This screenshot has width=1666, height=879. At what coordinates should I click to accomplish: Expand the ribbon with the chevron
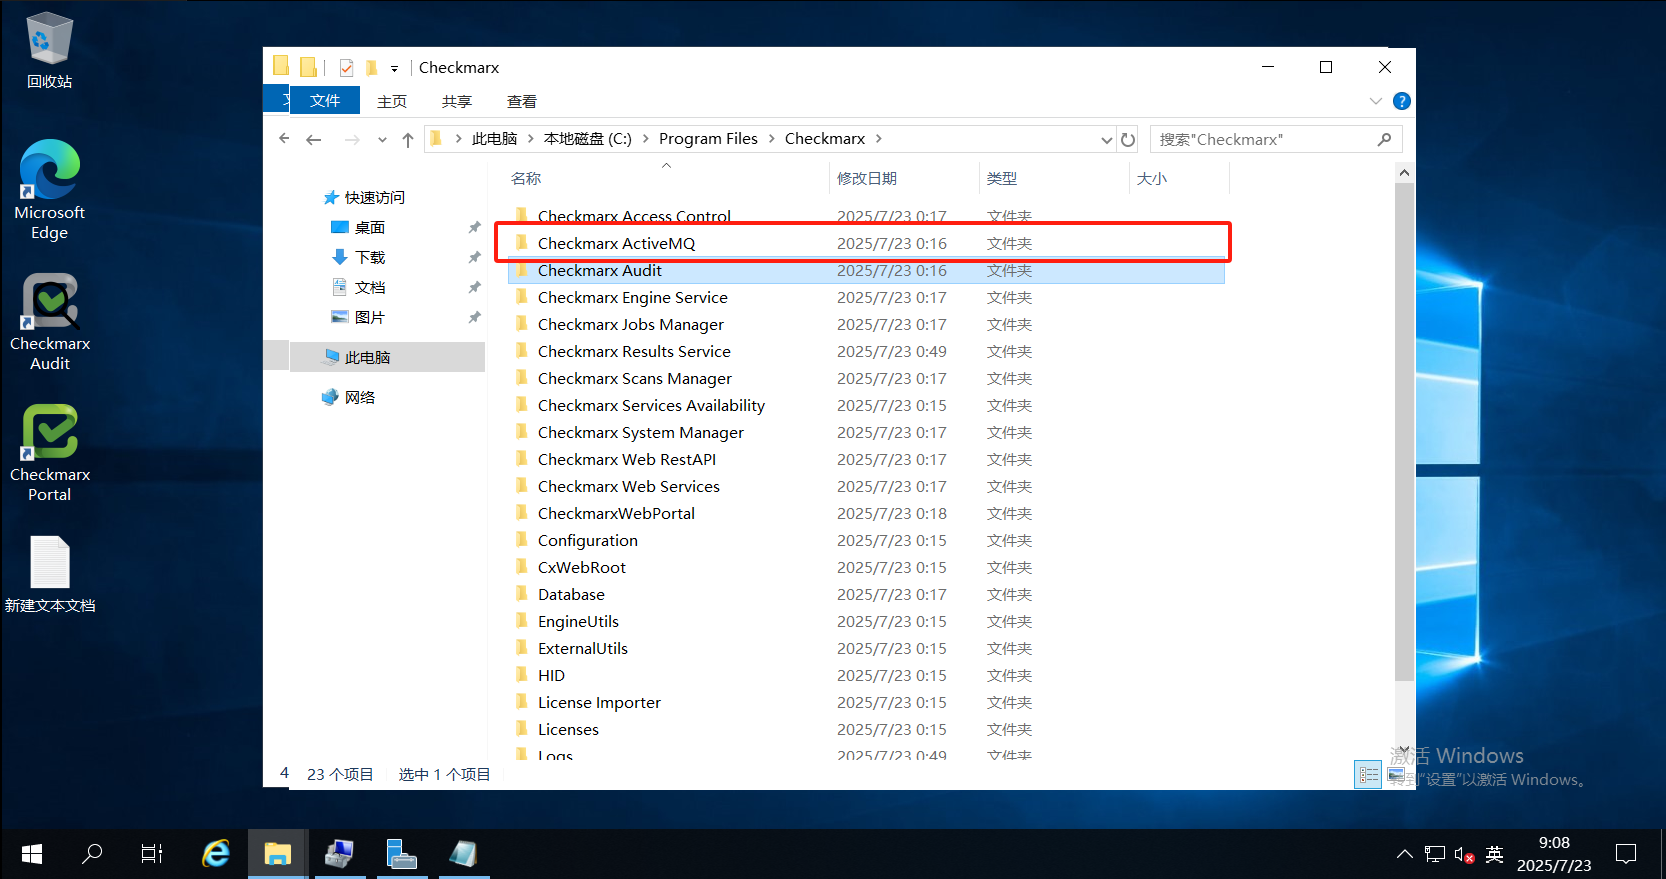(1376, 101)
